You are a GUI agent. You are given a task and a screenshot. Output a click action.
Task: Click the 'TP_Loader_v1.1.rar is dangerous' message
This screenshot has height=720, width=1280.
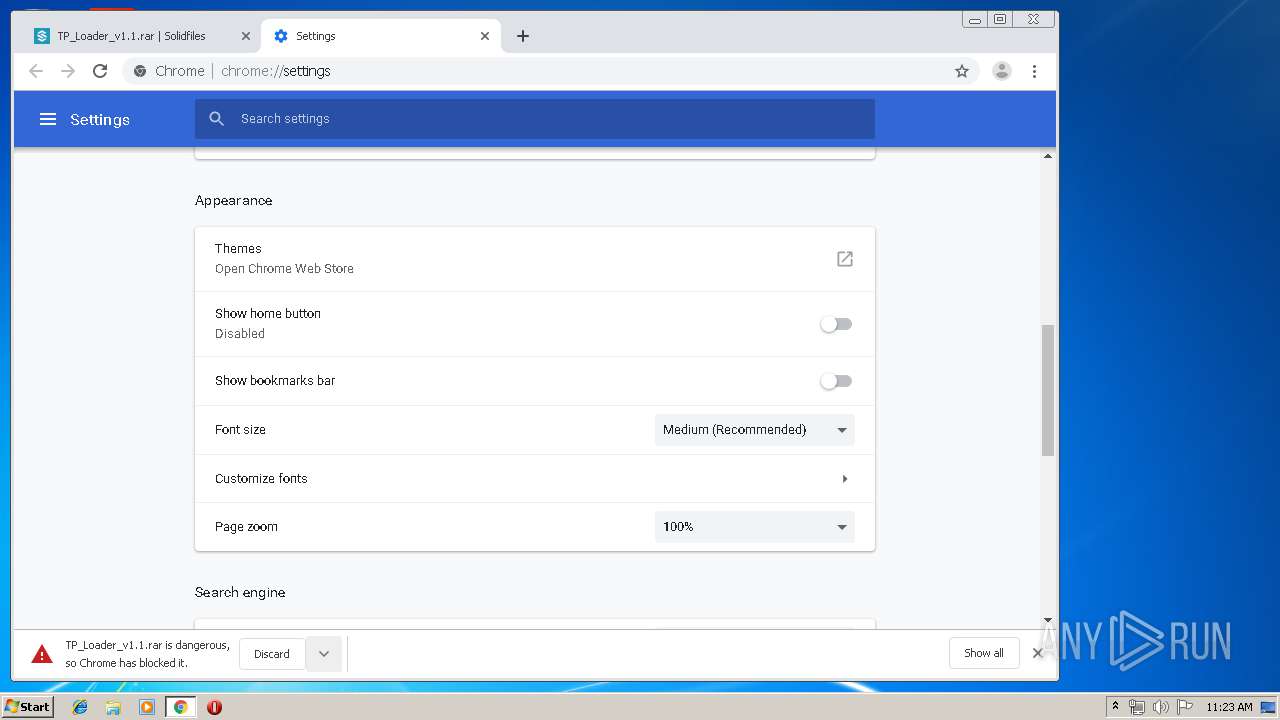148,654
